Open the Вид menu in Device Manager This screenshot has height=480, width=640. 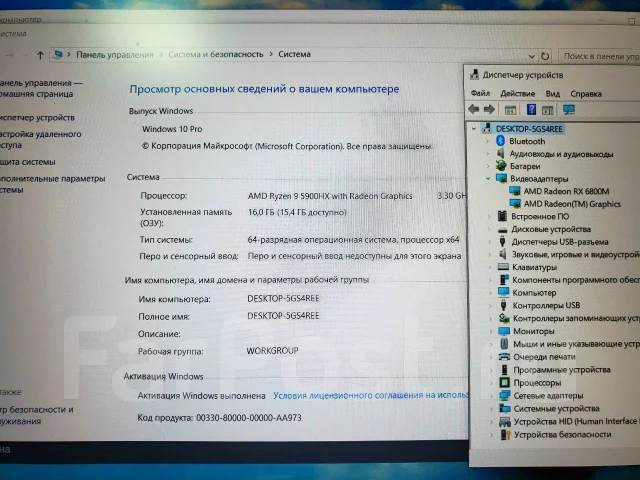pyautogui.click(x=553, y=94)
